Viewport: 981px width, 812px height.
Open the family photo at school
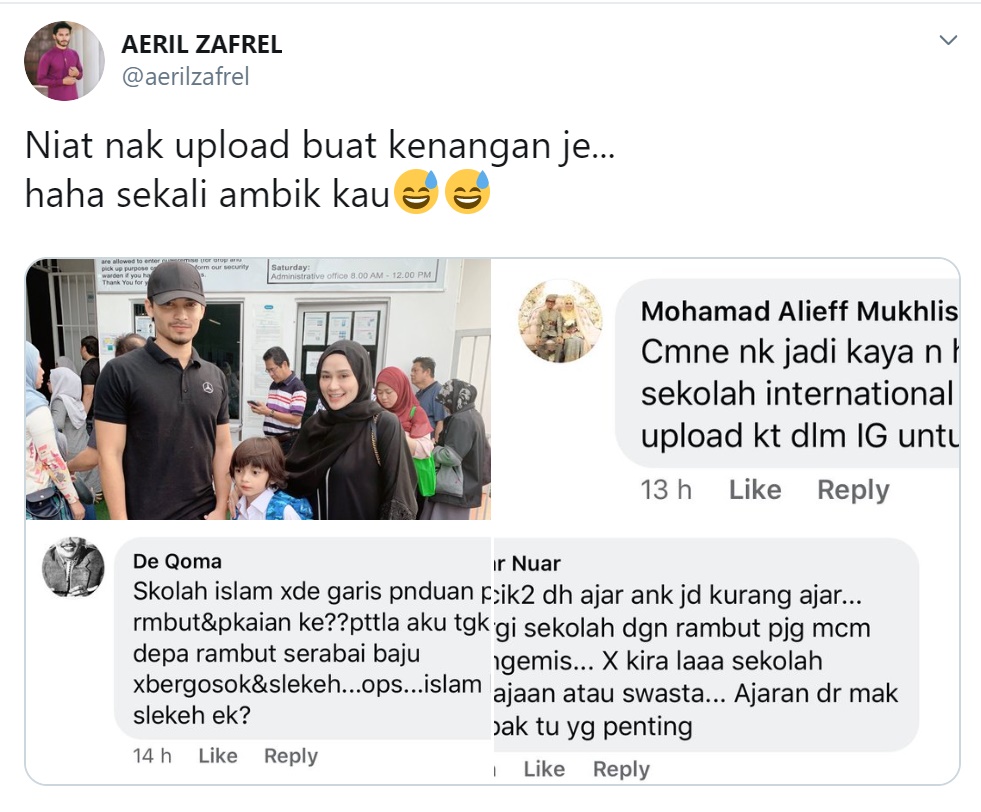258,389
